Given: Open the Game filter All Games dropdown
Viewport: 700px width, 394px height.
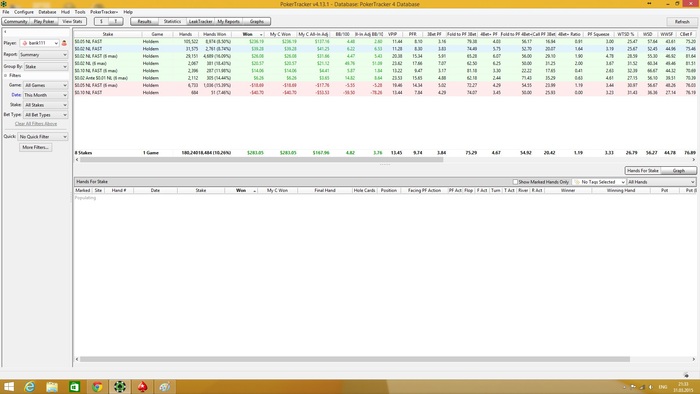Looking at the screenshot, I should point(46,85).
